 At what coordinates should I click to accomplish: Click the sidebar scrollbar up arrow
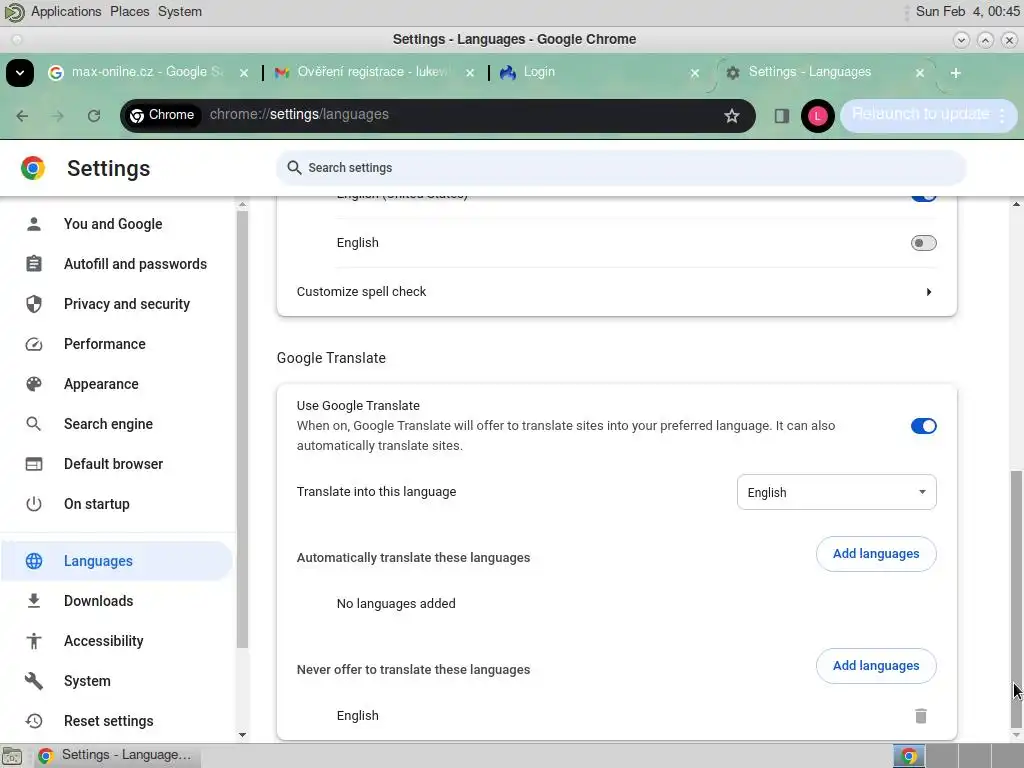(x=242, y=204)
